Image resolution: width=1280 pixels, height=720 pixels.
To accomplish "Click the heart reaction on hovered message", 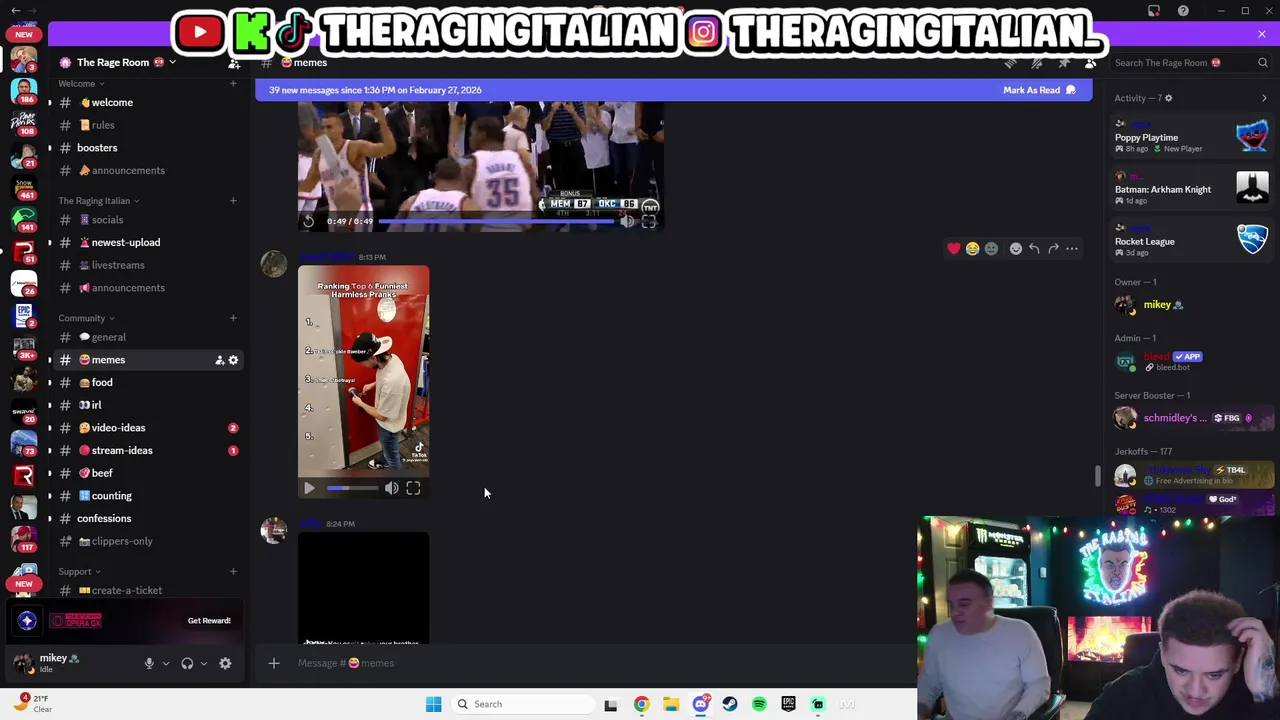I will point(954,248).
